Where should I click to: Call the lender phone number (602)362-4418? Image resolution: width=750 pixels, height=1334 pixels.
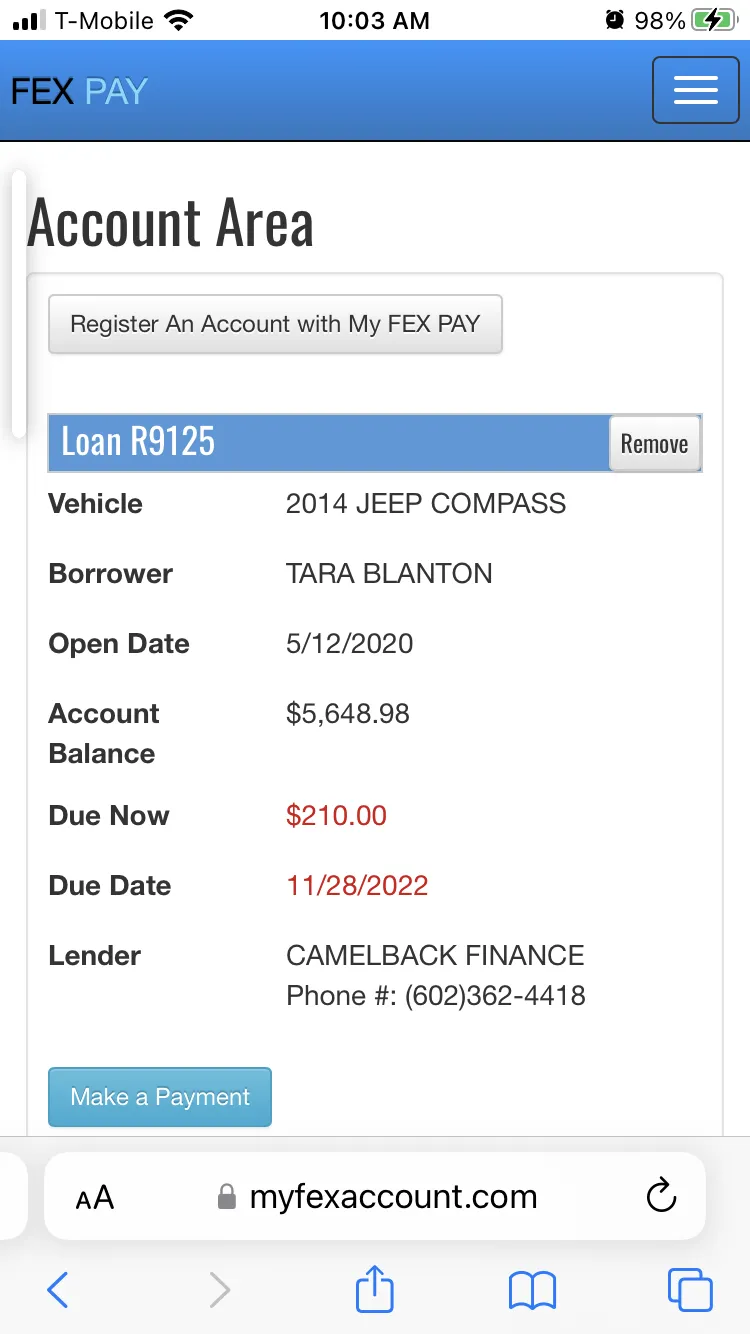click(495, 996)
